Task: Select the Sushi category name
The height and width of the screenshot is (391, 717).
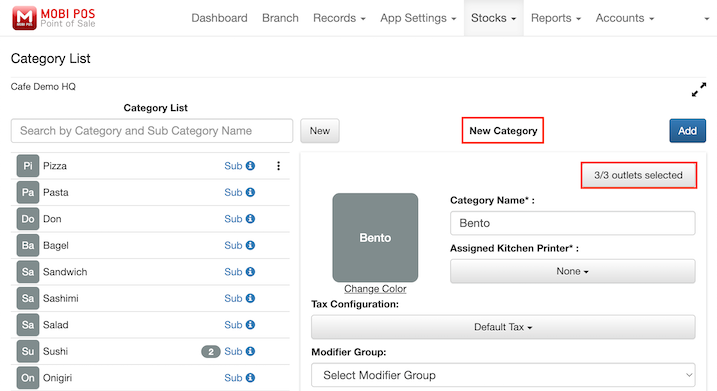Action: (x=55, y=352)
